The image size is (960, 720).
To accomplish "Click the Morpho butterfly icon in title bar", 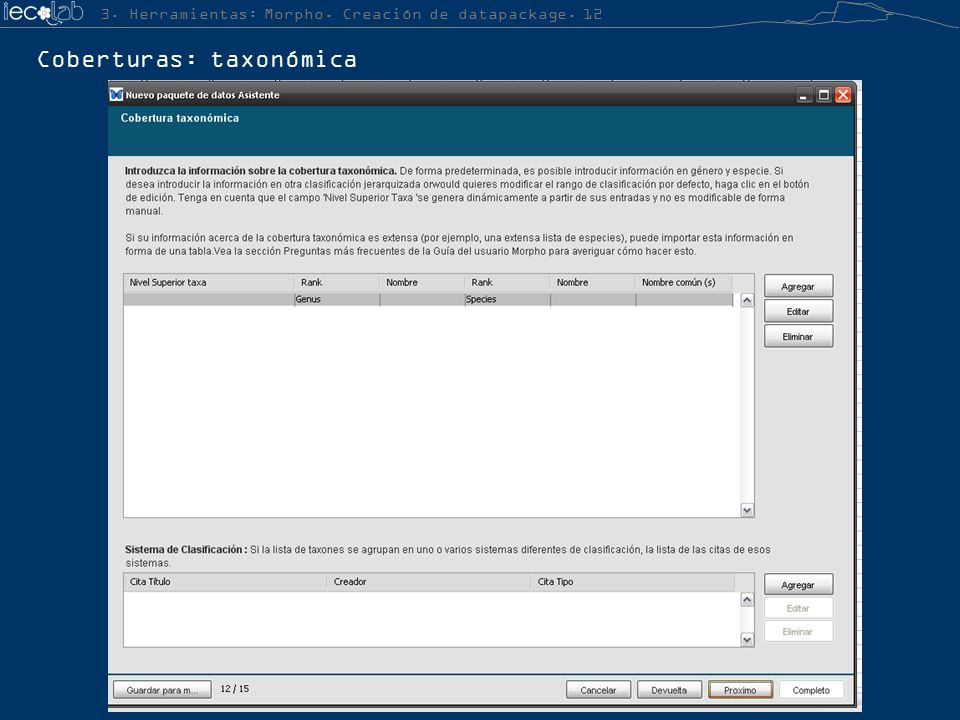I will pos(116,95).
